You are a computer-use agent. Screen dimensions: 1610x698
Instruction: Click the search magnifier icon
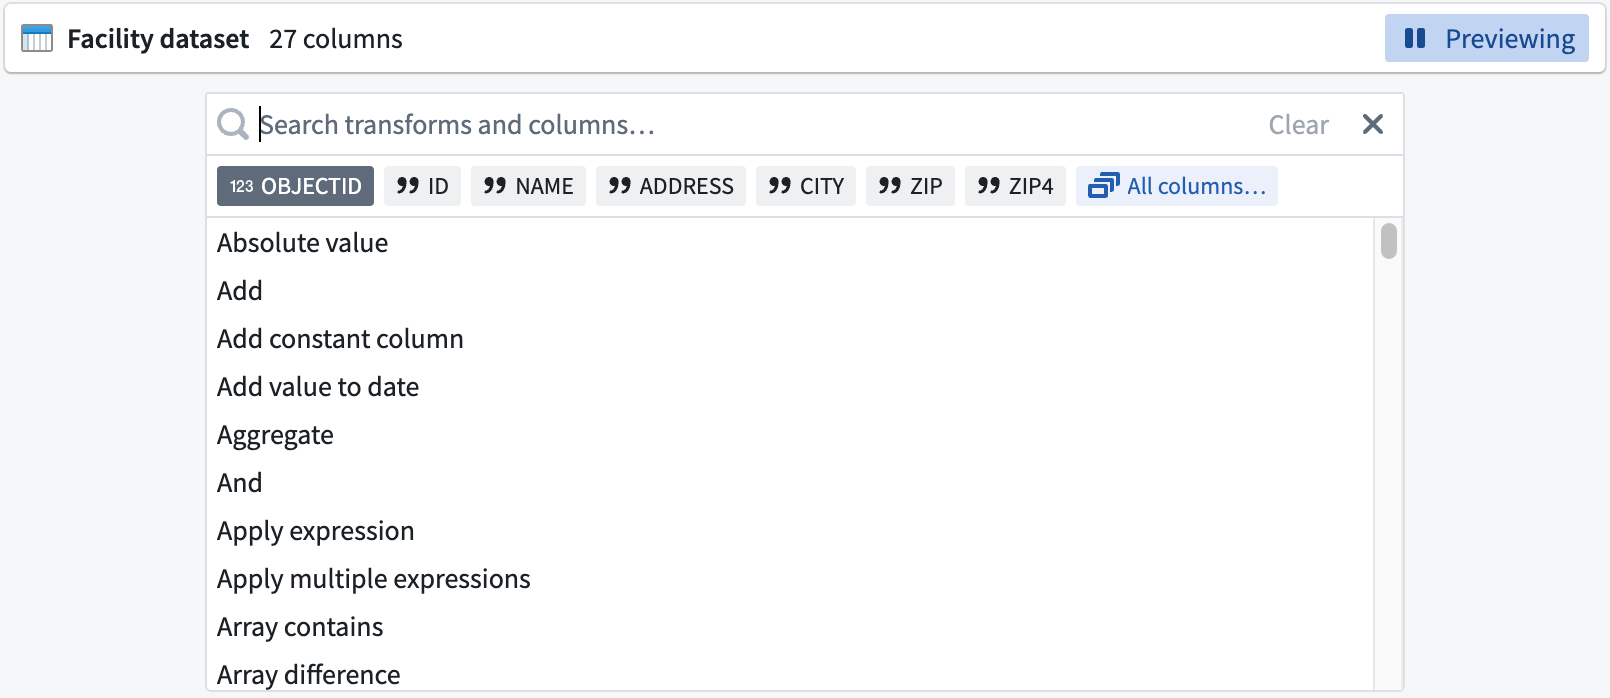click(x=232, y=124)
